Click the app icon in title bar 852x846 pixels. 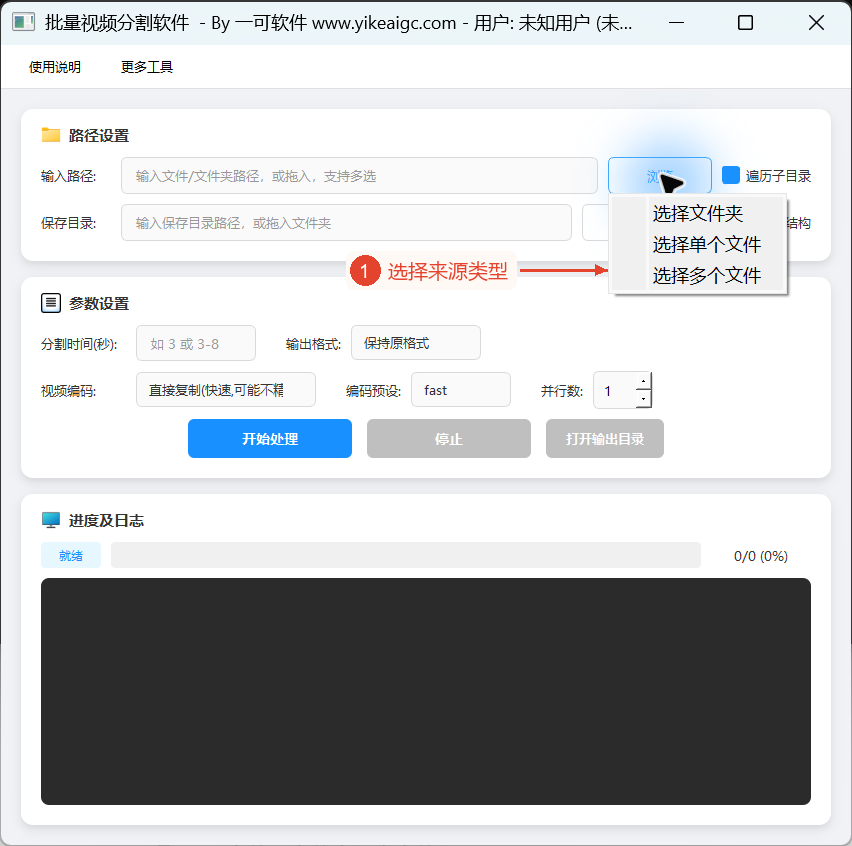[23, 22]
